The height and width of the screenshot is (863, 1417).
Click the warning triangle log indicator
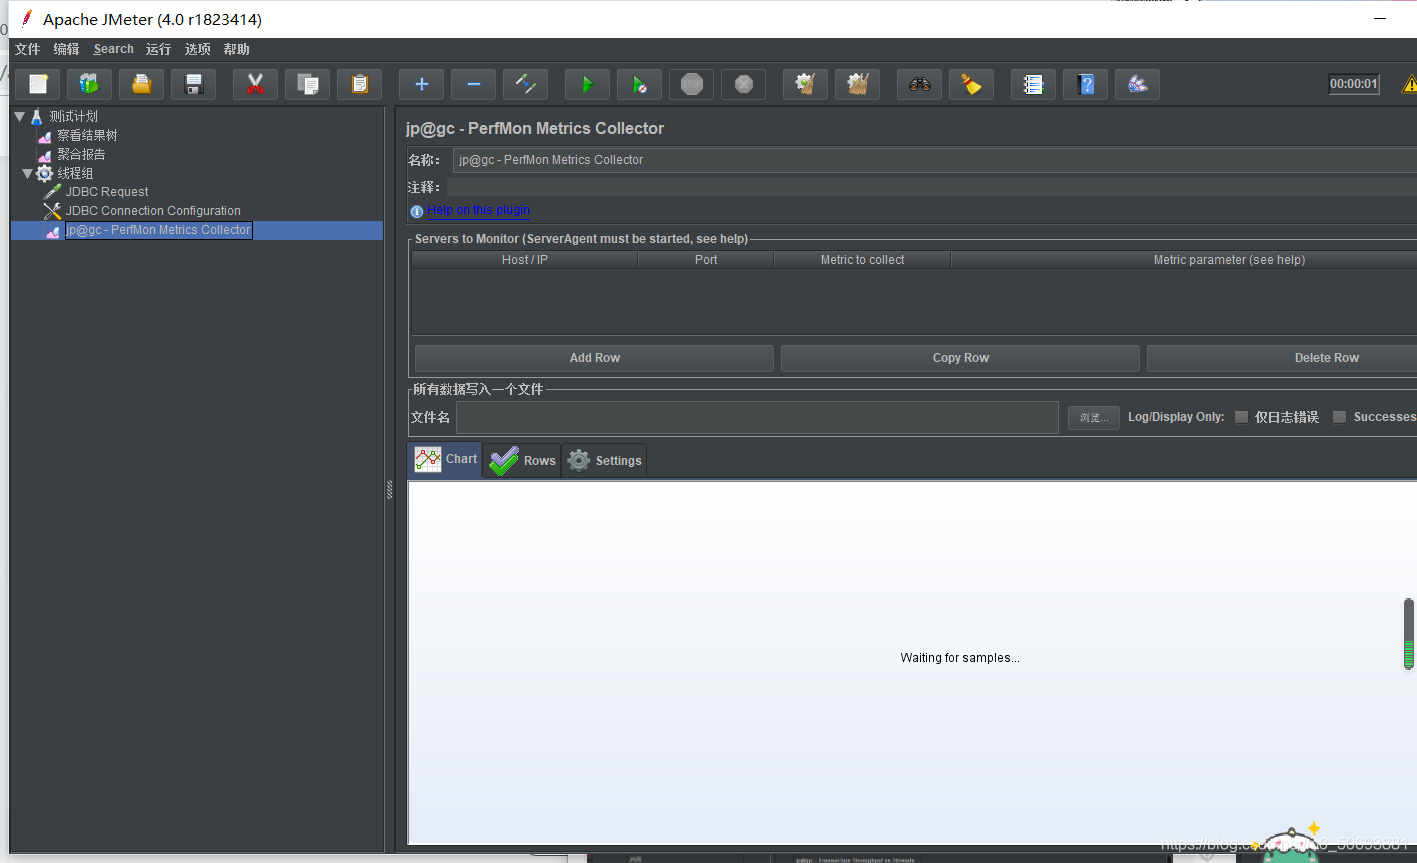pos(1410,84)
